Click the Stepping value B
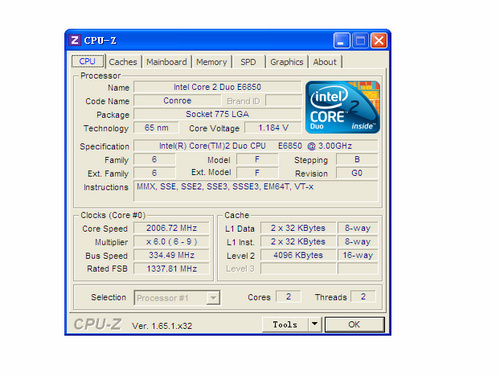The image size is (500, 375). pos(357,159)
